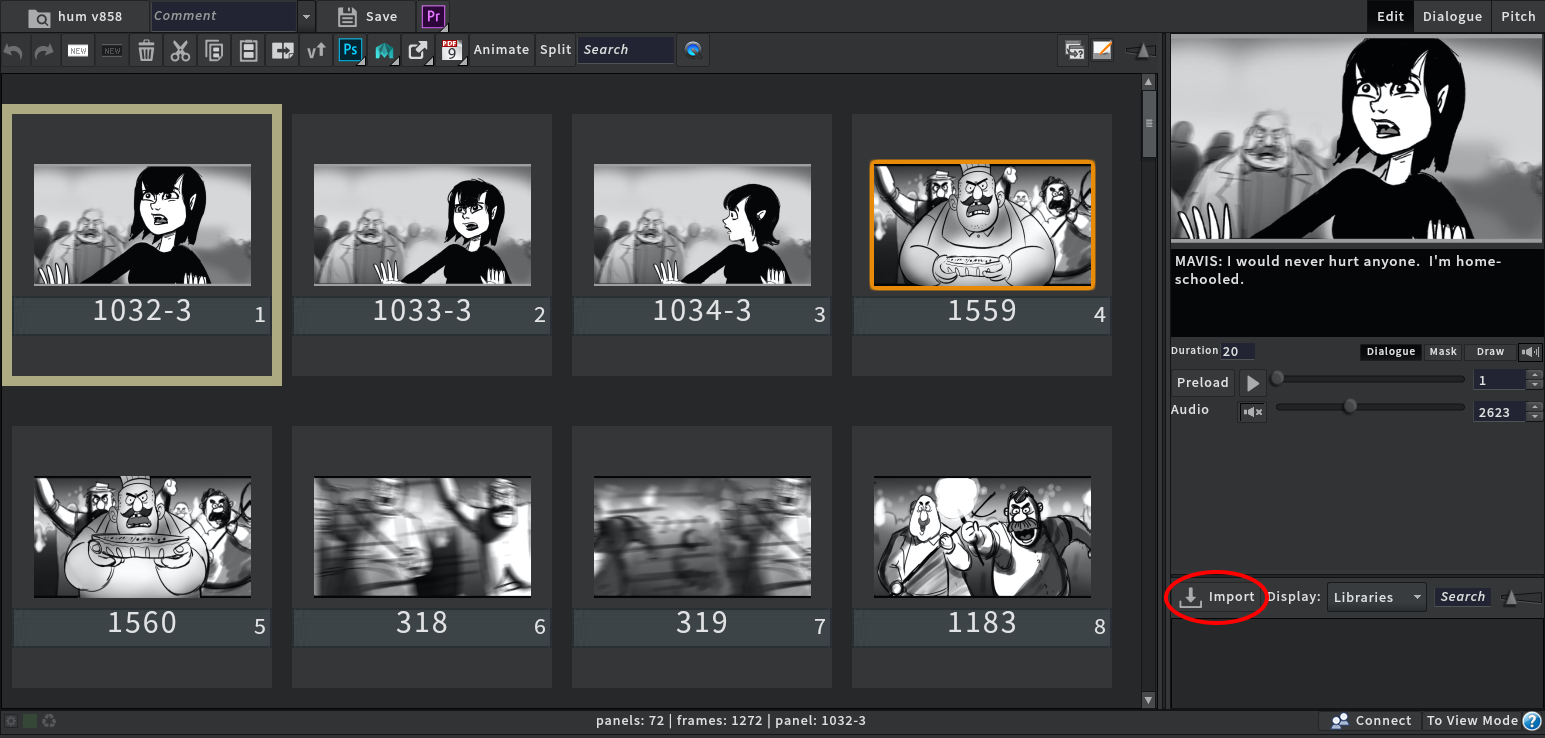Click the Duration field showing 20
The image size is (1545, 738).
1238,352
